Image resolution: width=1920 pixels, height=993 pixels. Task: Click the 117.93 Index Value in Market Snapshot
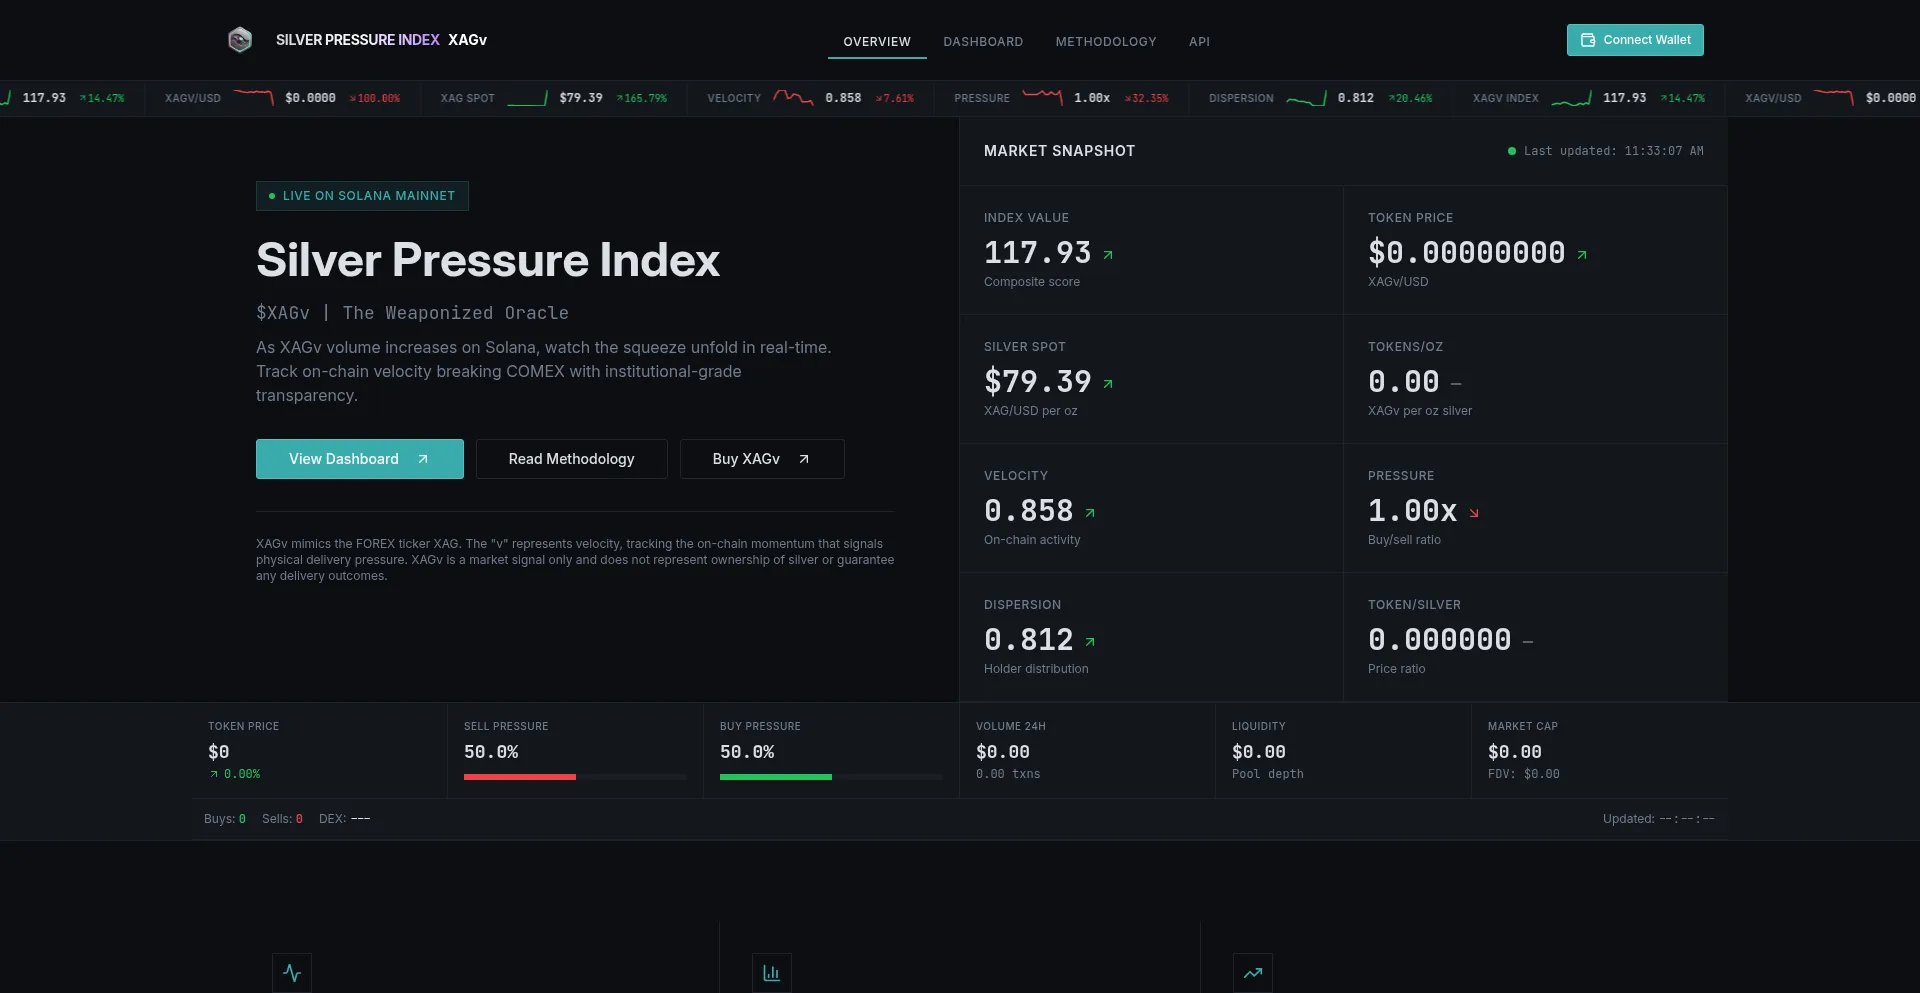pyautogui.click(x=1037, y=253)
